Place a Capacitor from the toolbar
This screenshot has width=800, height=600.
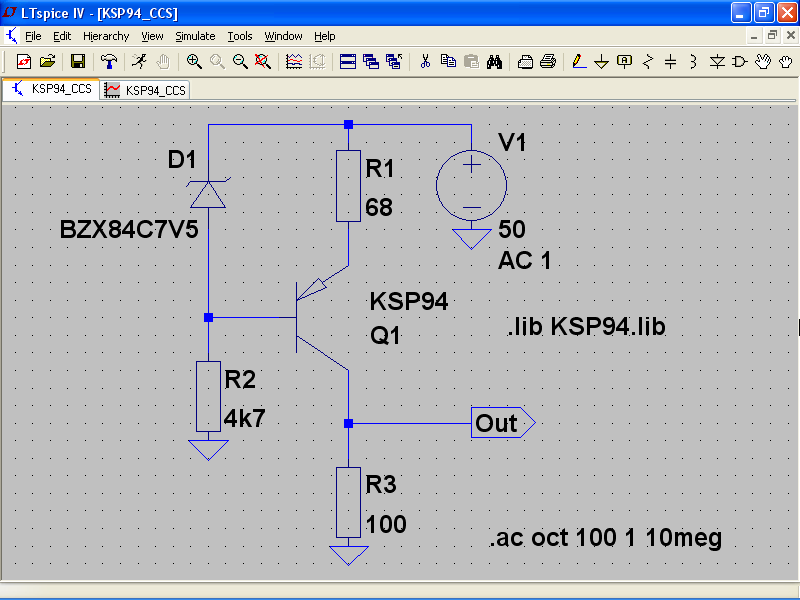point(670,62)
